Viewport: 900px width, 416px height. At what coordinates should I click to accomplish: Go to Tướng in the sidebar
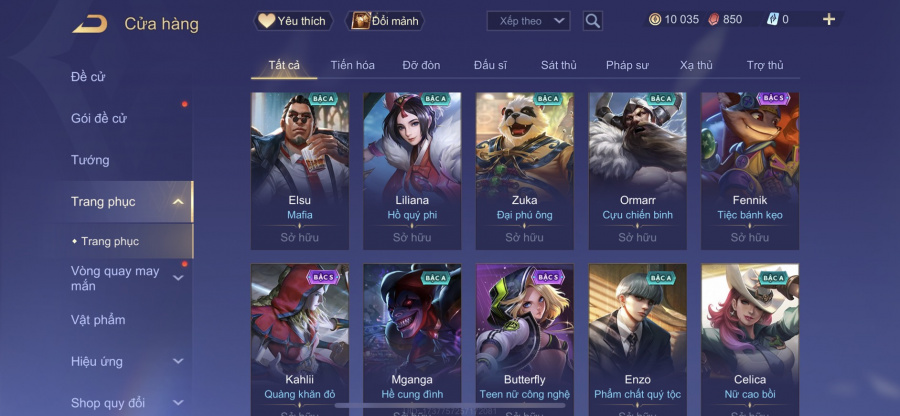[x=90, y=160]
